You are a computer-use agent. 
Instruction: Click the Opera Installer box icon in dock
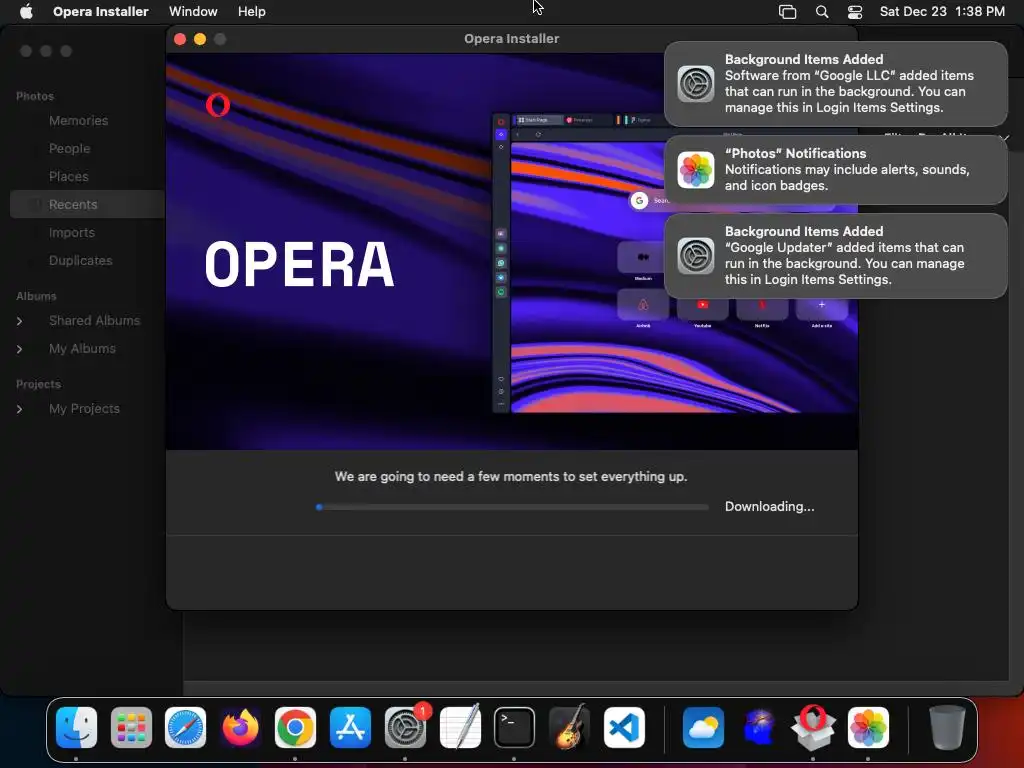[813, 728]
